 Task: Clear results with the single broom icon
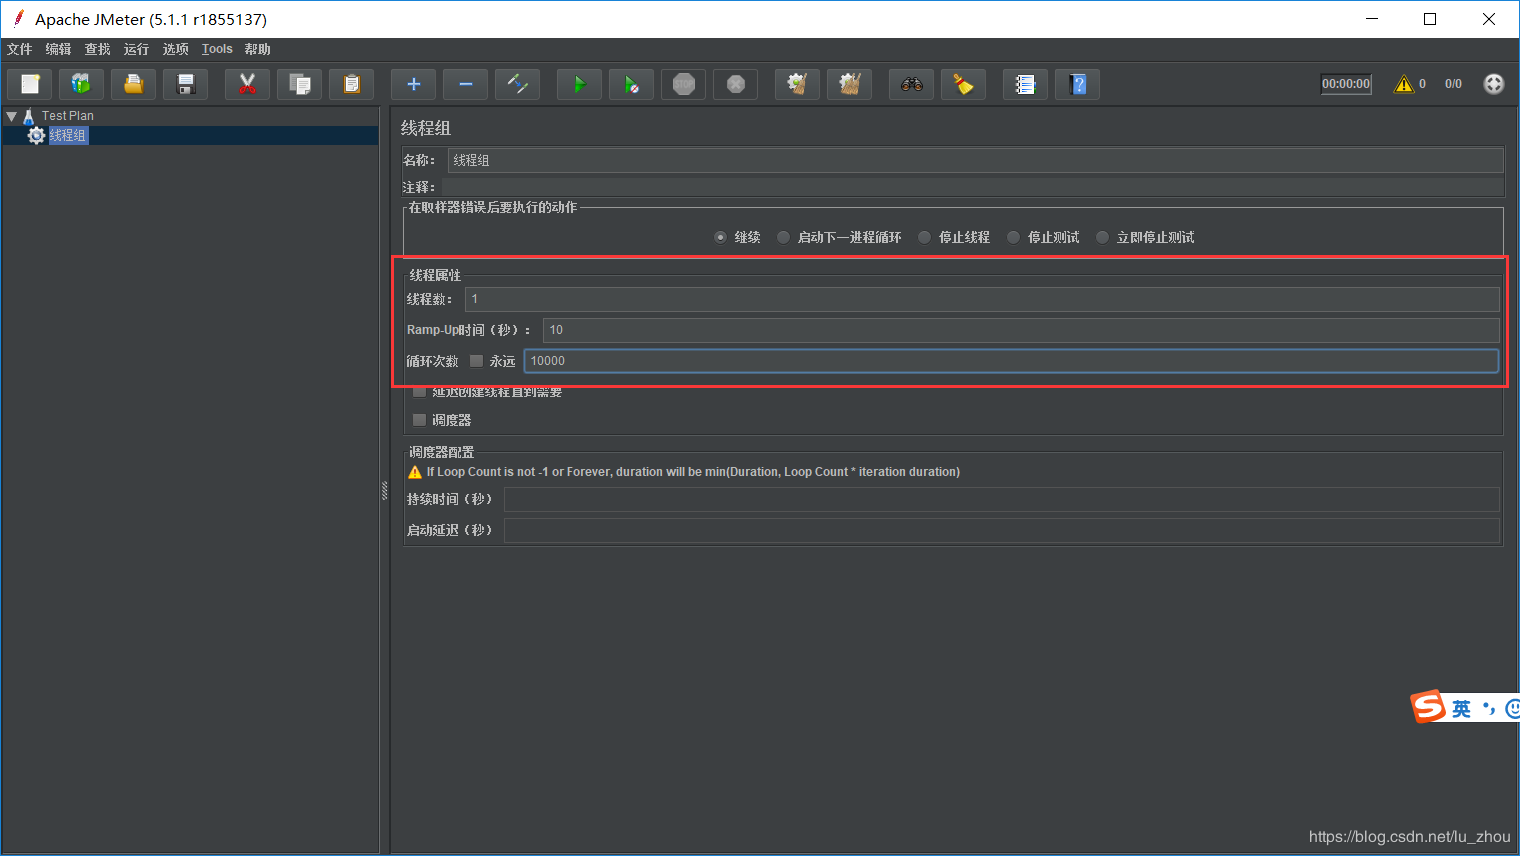click(x=798, y=84)
